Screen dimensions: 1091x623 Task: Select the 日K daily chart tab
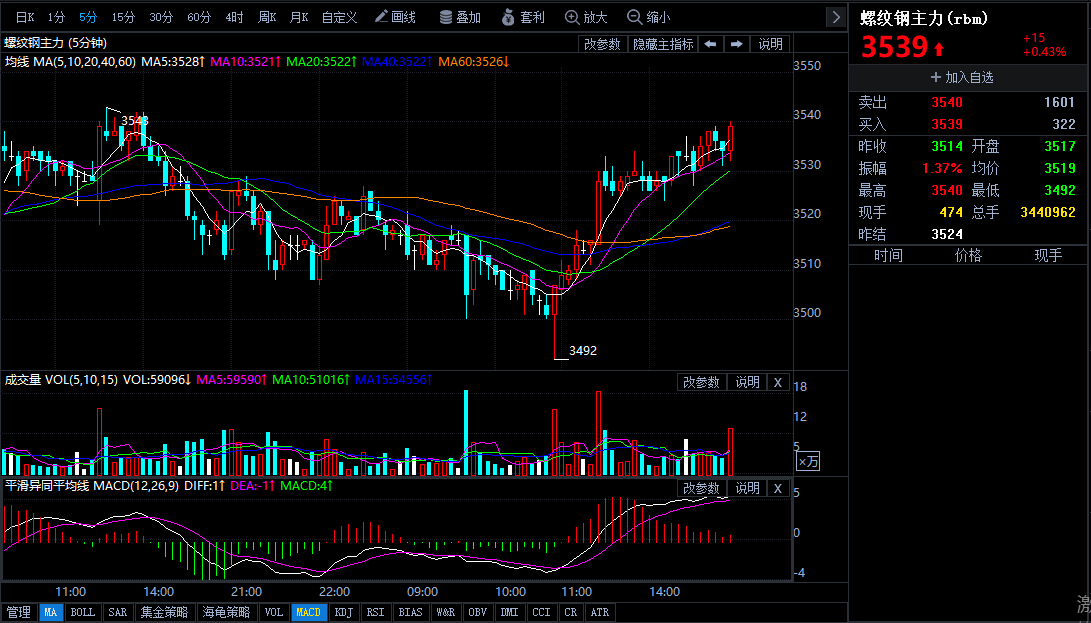coord(24,17)
